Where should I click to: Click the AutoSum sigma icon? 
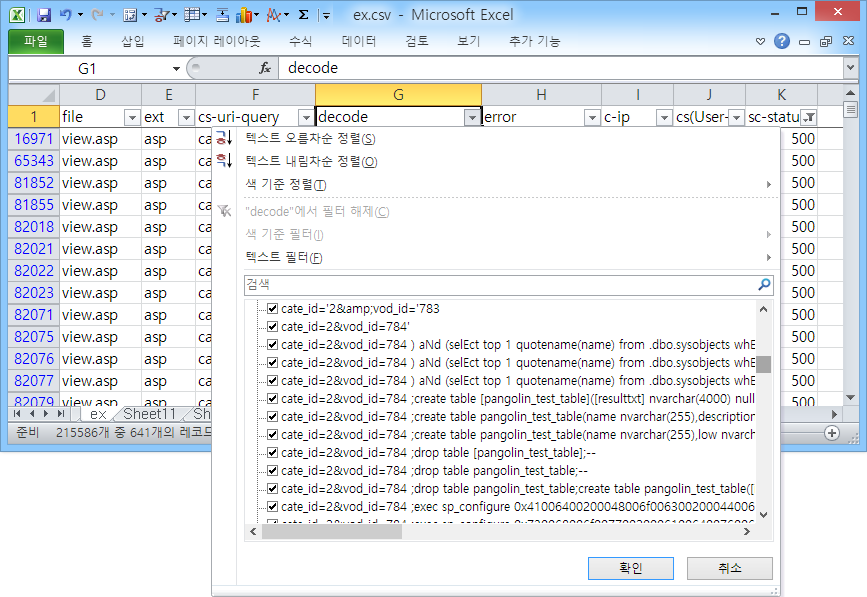[303, 13]
